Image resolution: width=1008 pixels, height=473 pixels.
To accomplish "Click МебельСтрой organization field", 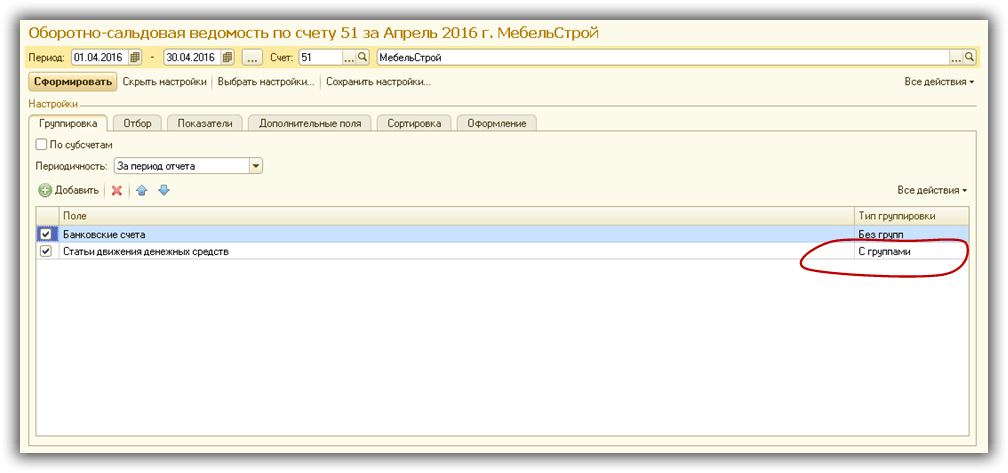I will (x=663, y=57).
